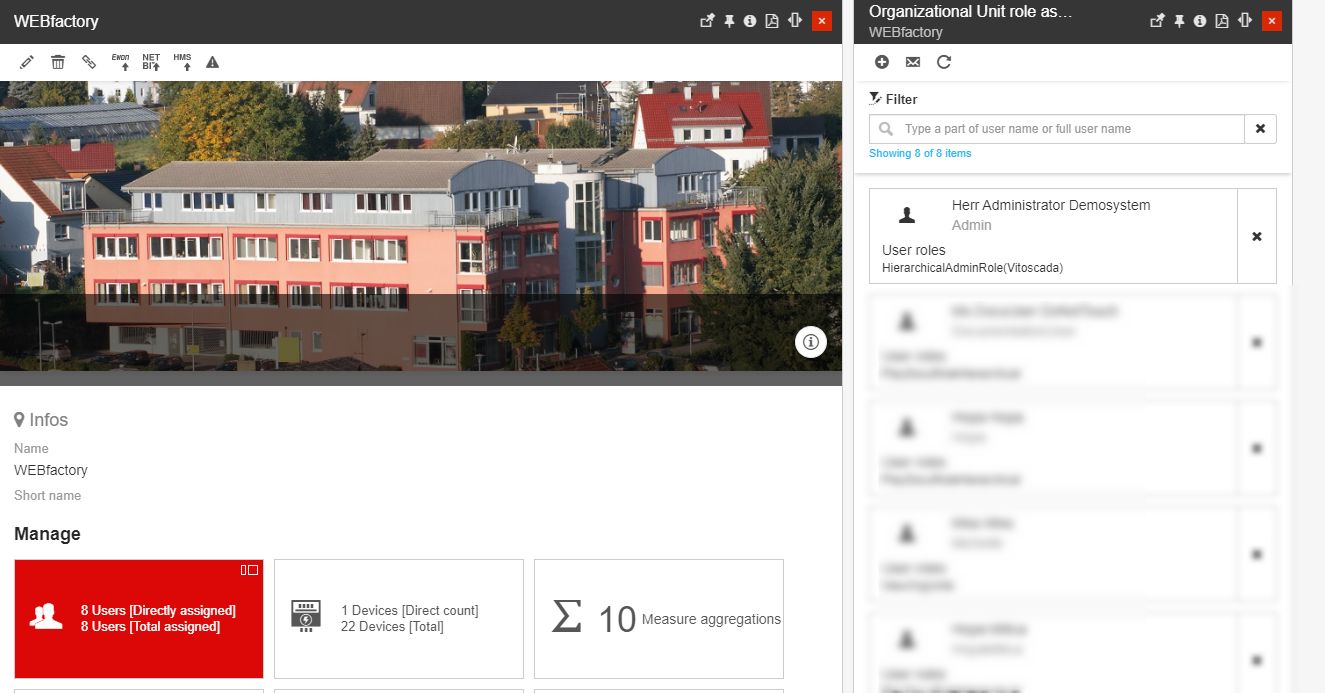Image resolution: width=1325 pixels, height=693 pixels.
Task: Click the Ewon upload icon
Action: [121, 62]
